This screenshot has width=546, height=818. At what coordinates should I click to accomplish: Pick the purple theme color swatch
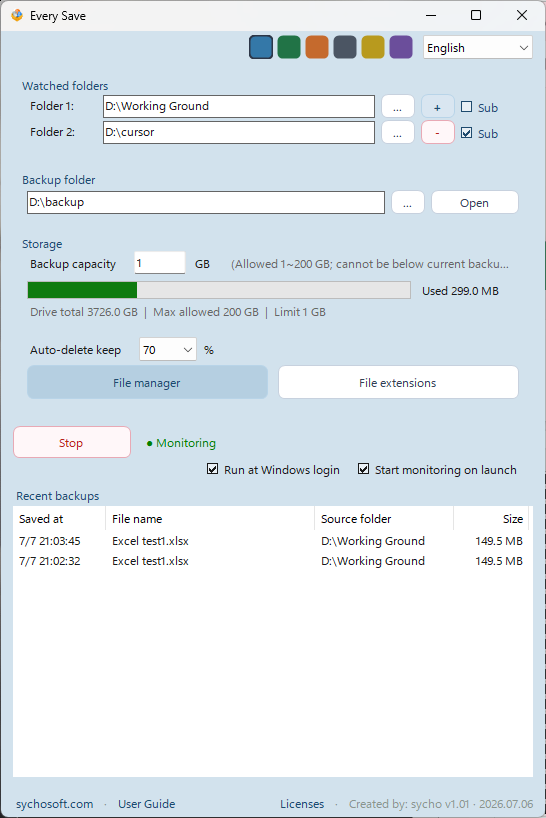(401, 47)
